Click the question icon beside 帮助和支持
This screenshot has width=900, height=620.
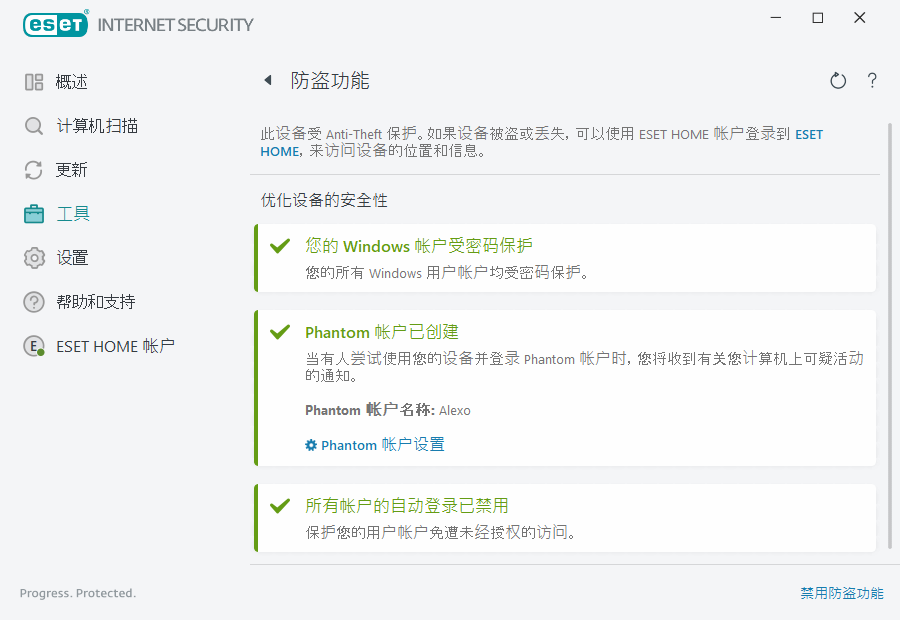[34, 302]
